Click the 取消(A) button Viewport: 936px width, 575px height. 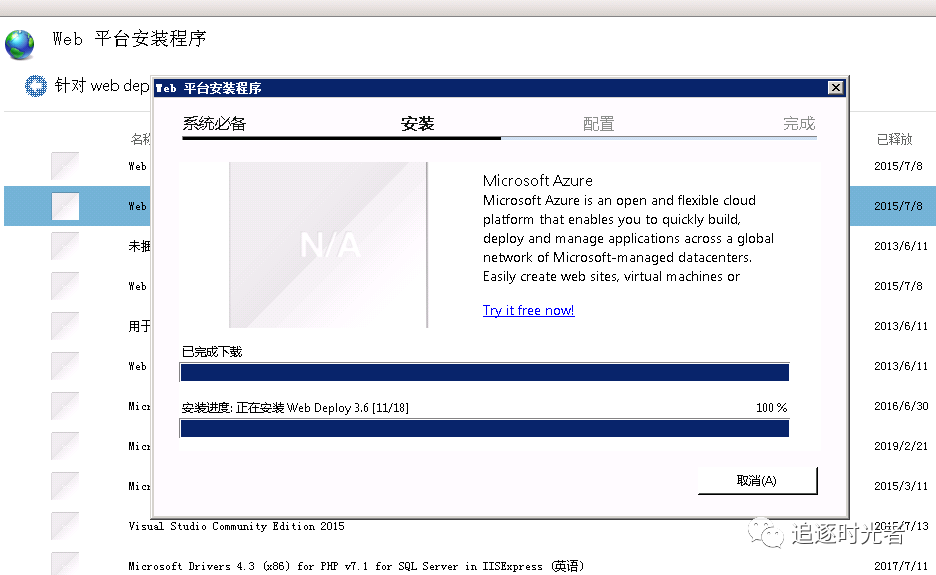coord(757,481)
